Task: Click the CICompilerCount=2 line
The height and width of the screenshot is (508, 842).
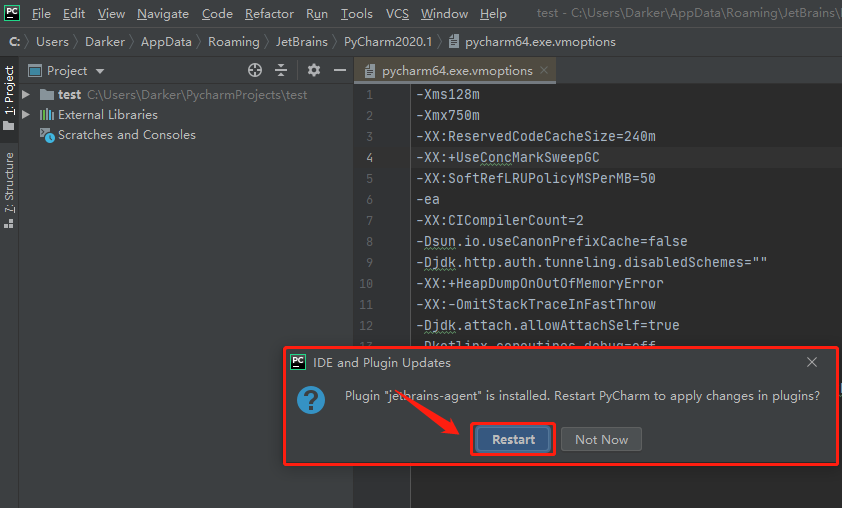Action: point(500,220)
